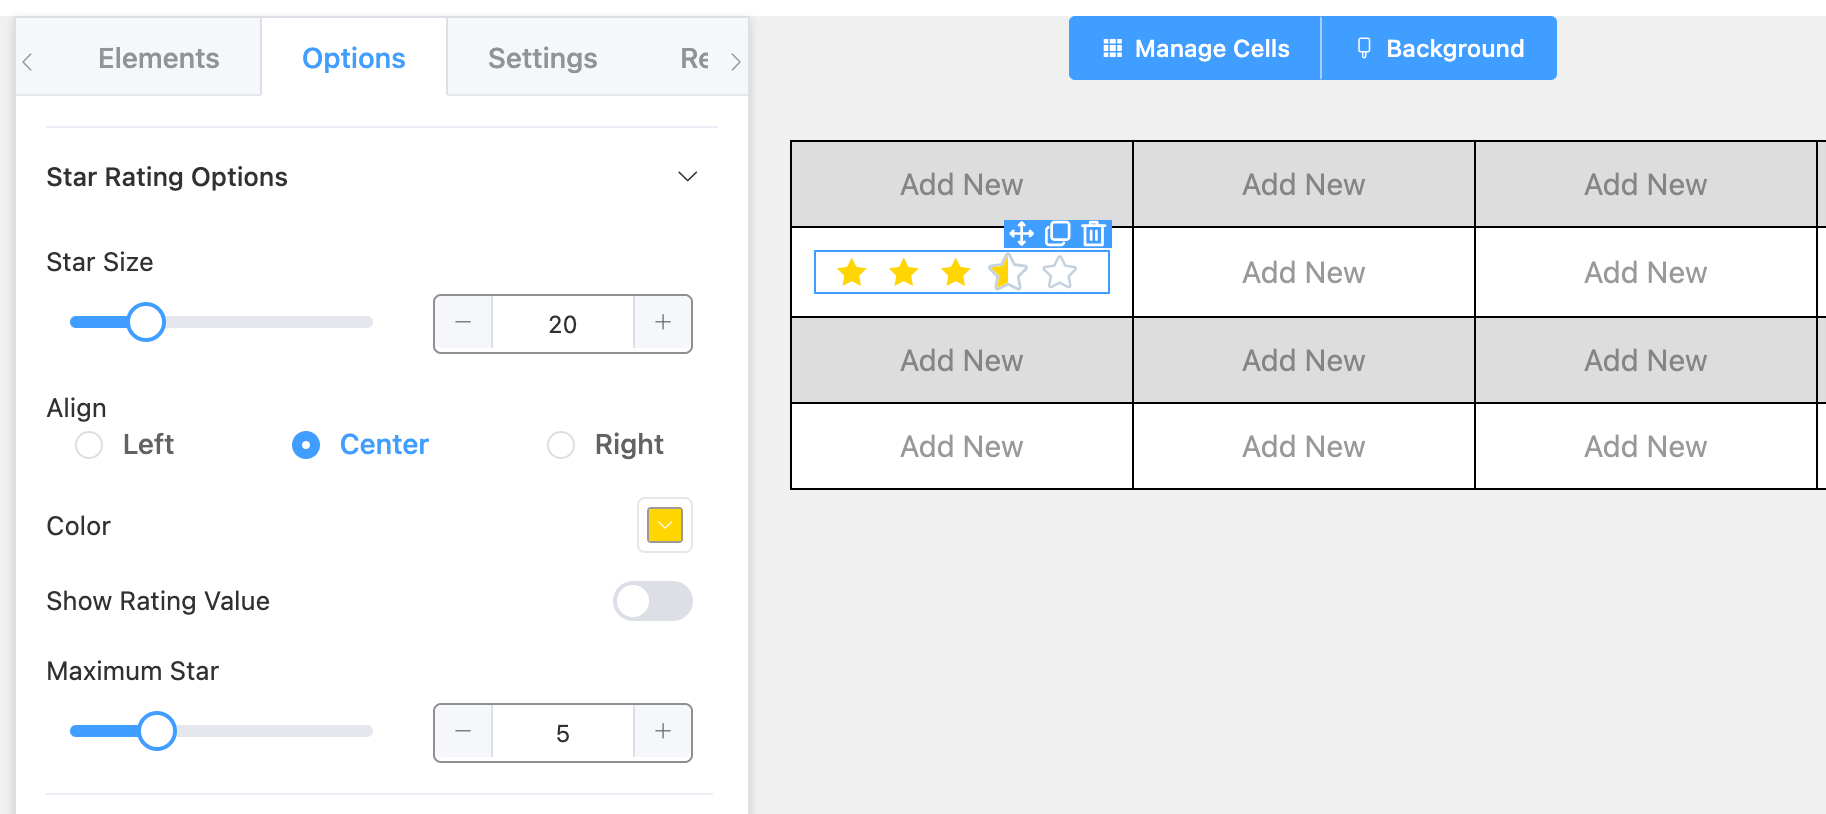This screenshot has width=1826, height=814.
Task: Click the move handle icon above the star rating
Action: (x=1020, y=234)
